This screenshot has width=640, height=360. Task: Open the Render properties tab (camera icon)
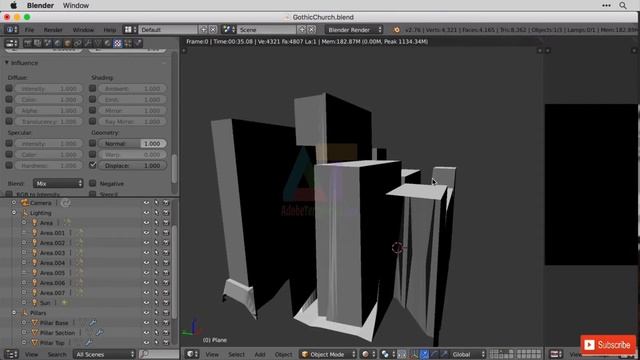28,43
